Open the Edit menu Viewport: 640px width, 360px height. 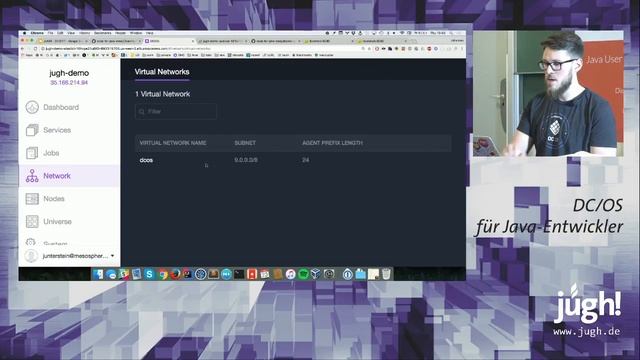[x=60, y=33]
